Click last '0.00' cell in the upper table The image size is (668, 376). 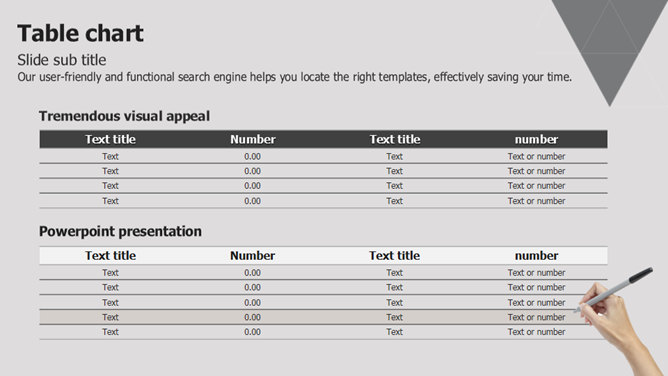click(253, 201)
